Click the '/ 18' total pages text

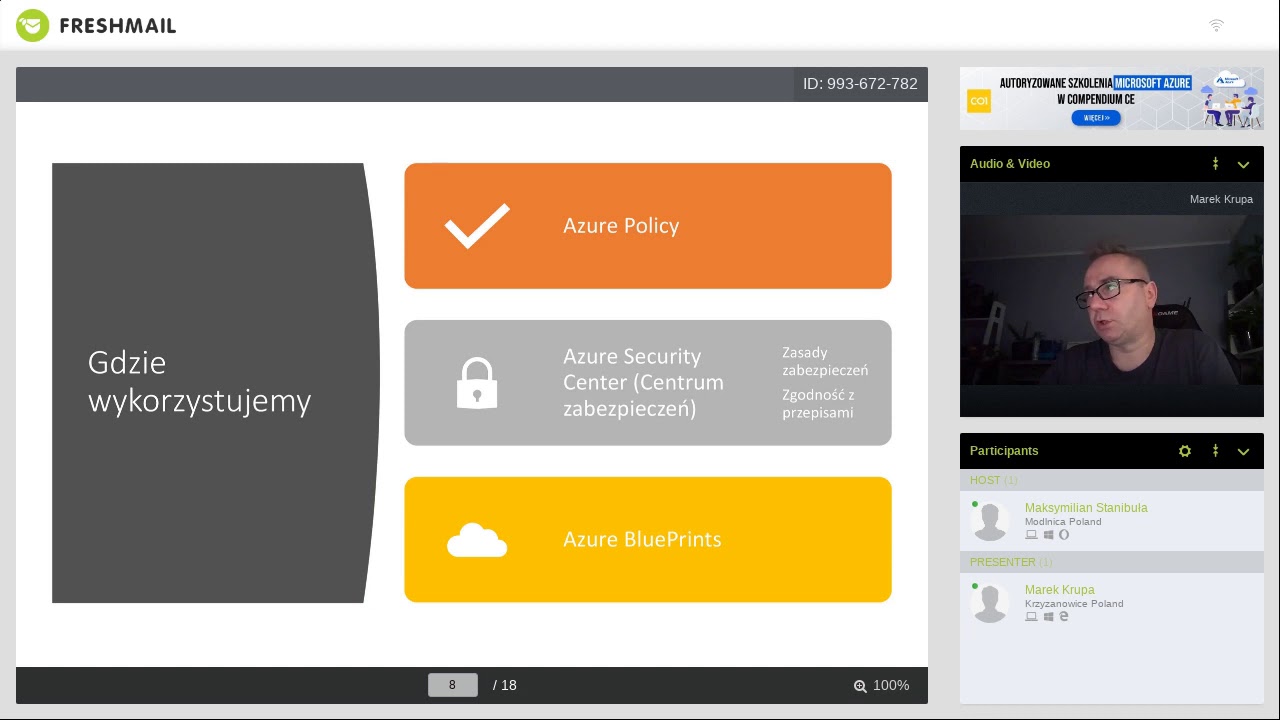[505, 685]
